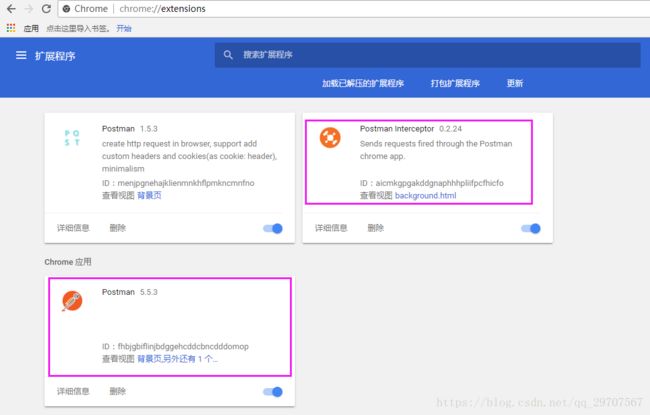Image resolution: width=650 pixels, height=415 pixels.
Task: Go back with the browser back arrow
Action: tap(11, 9)
